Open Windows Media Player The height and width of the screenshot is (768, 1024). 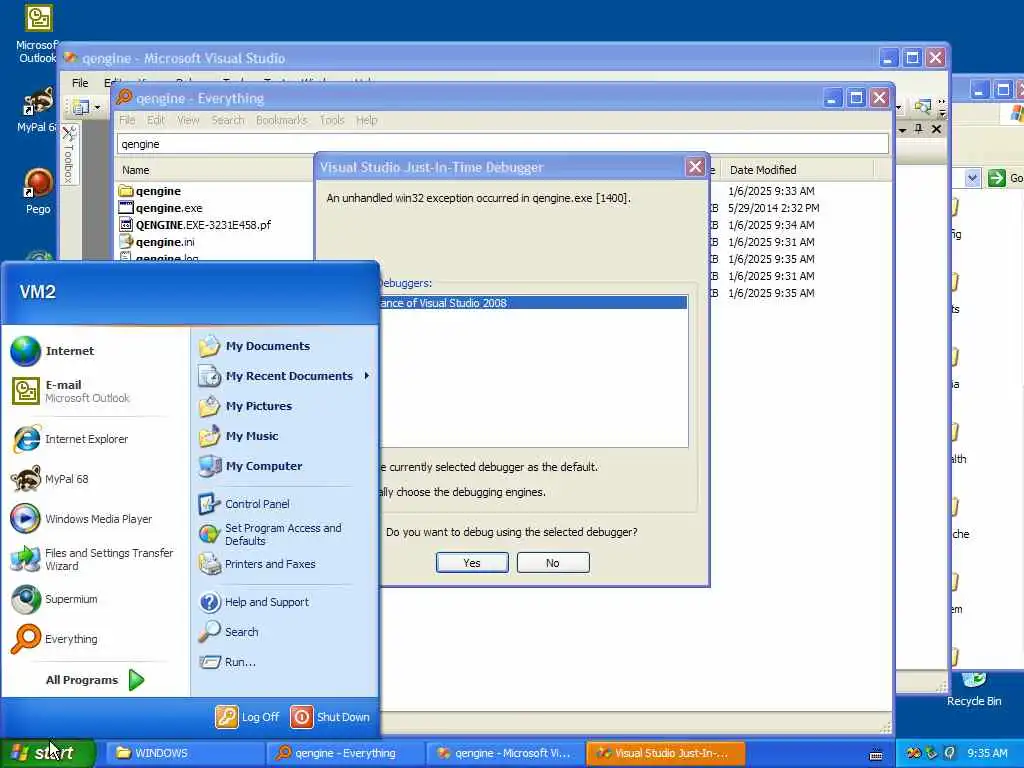81,519
